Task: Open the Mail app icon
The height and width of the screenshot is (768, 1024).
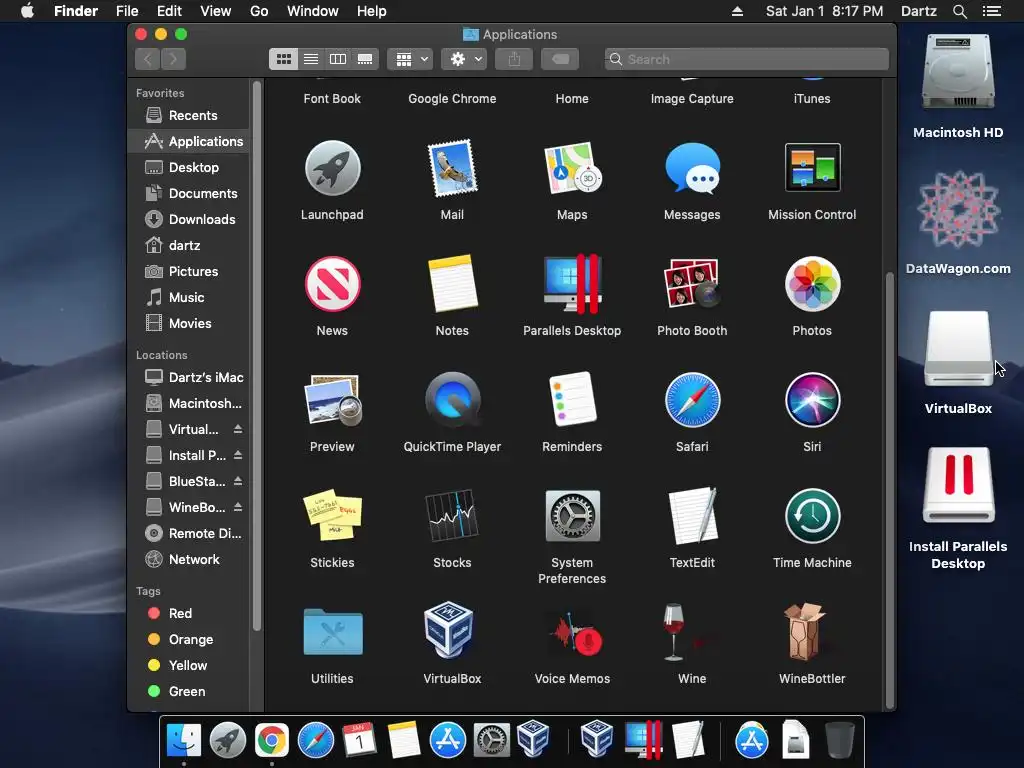Action: tap(452, 168)
